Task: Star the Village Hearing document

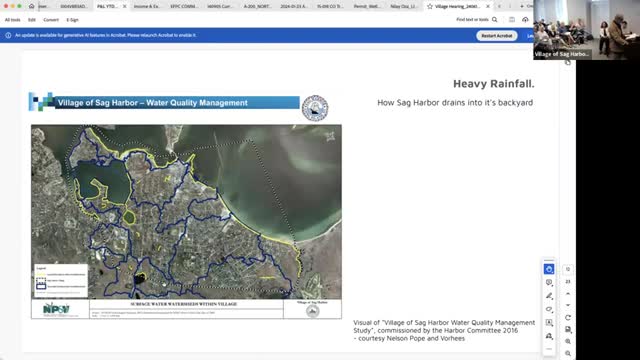Action: 430,6
